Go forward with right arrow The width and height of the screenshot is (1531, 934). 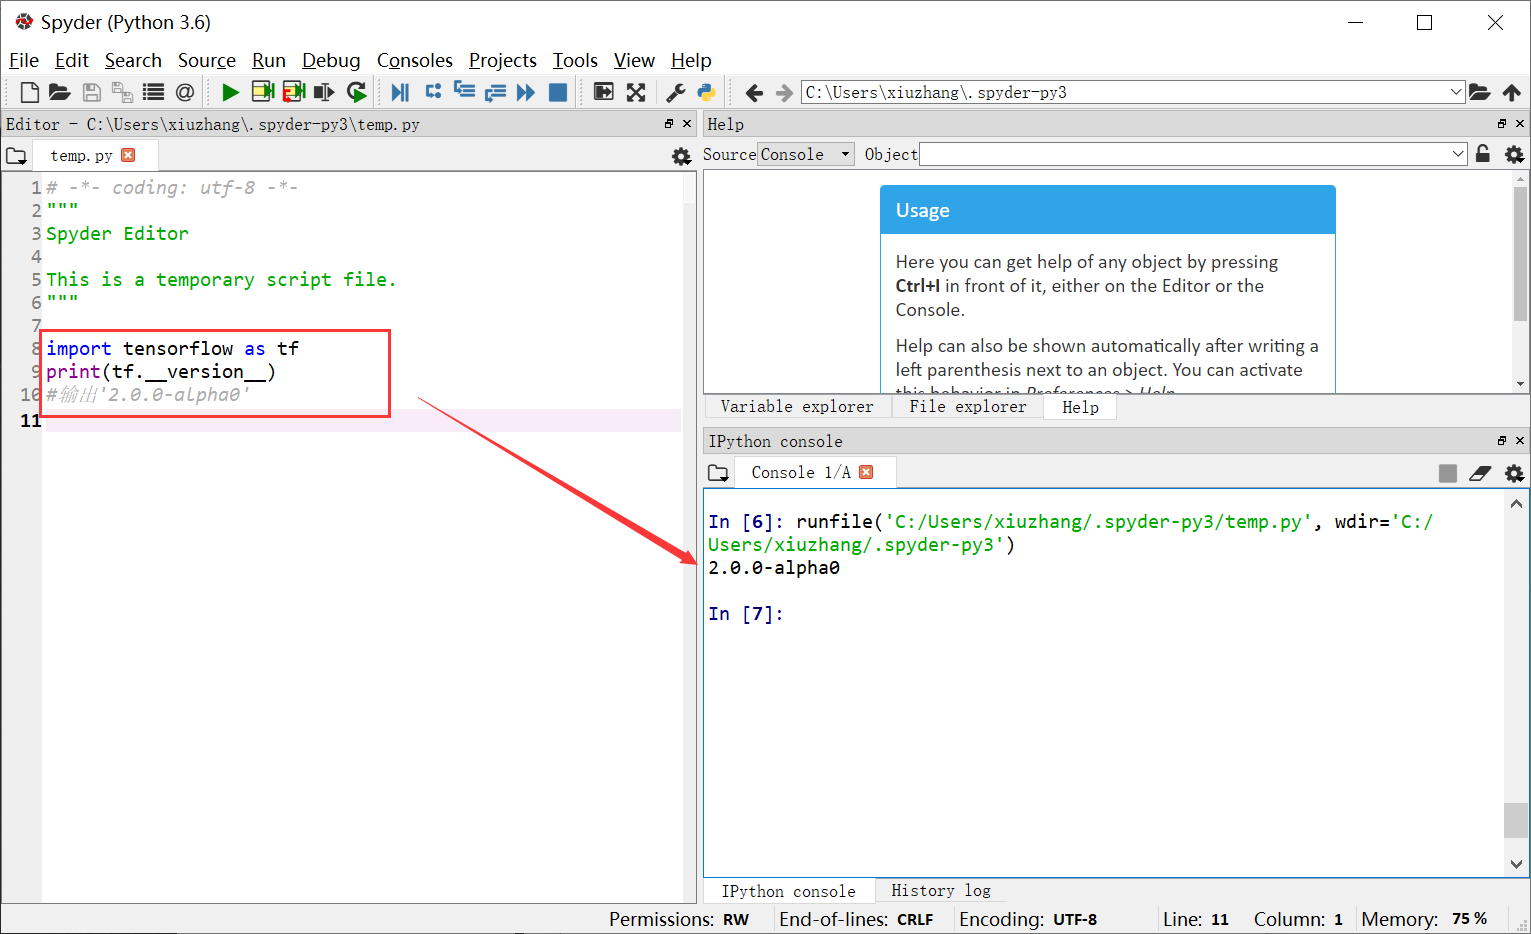tap(784, 92)
